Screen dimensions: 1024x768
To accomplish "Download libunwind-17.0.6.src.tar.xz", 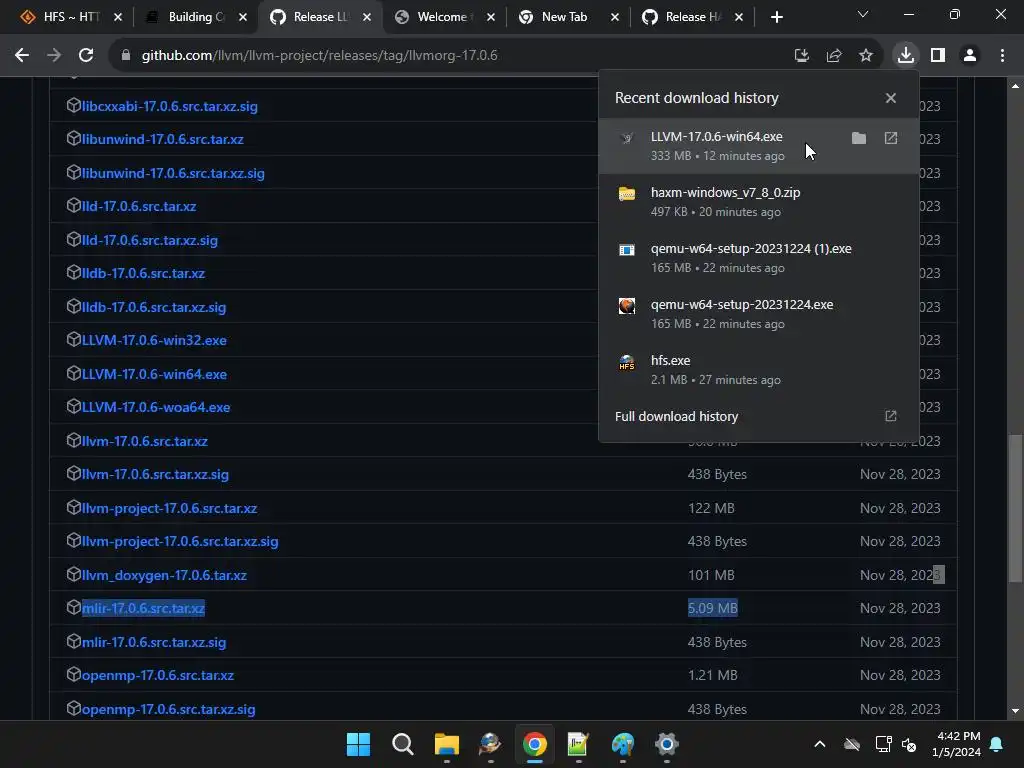I will [162, 139].
